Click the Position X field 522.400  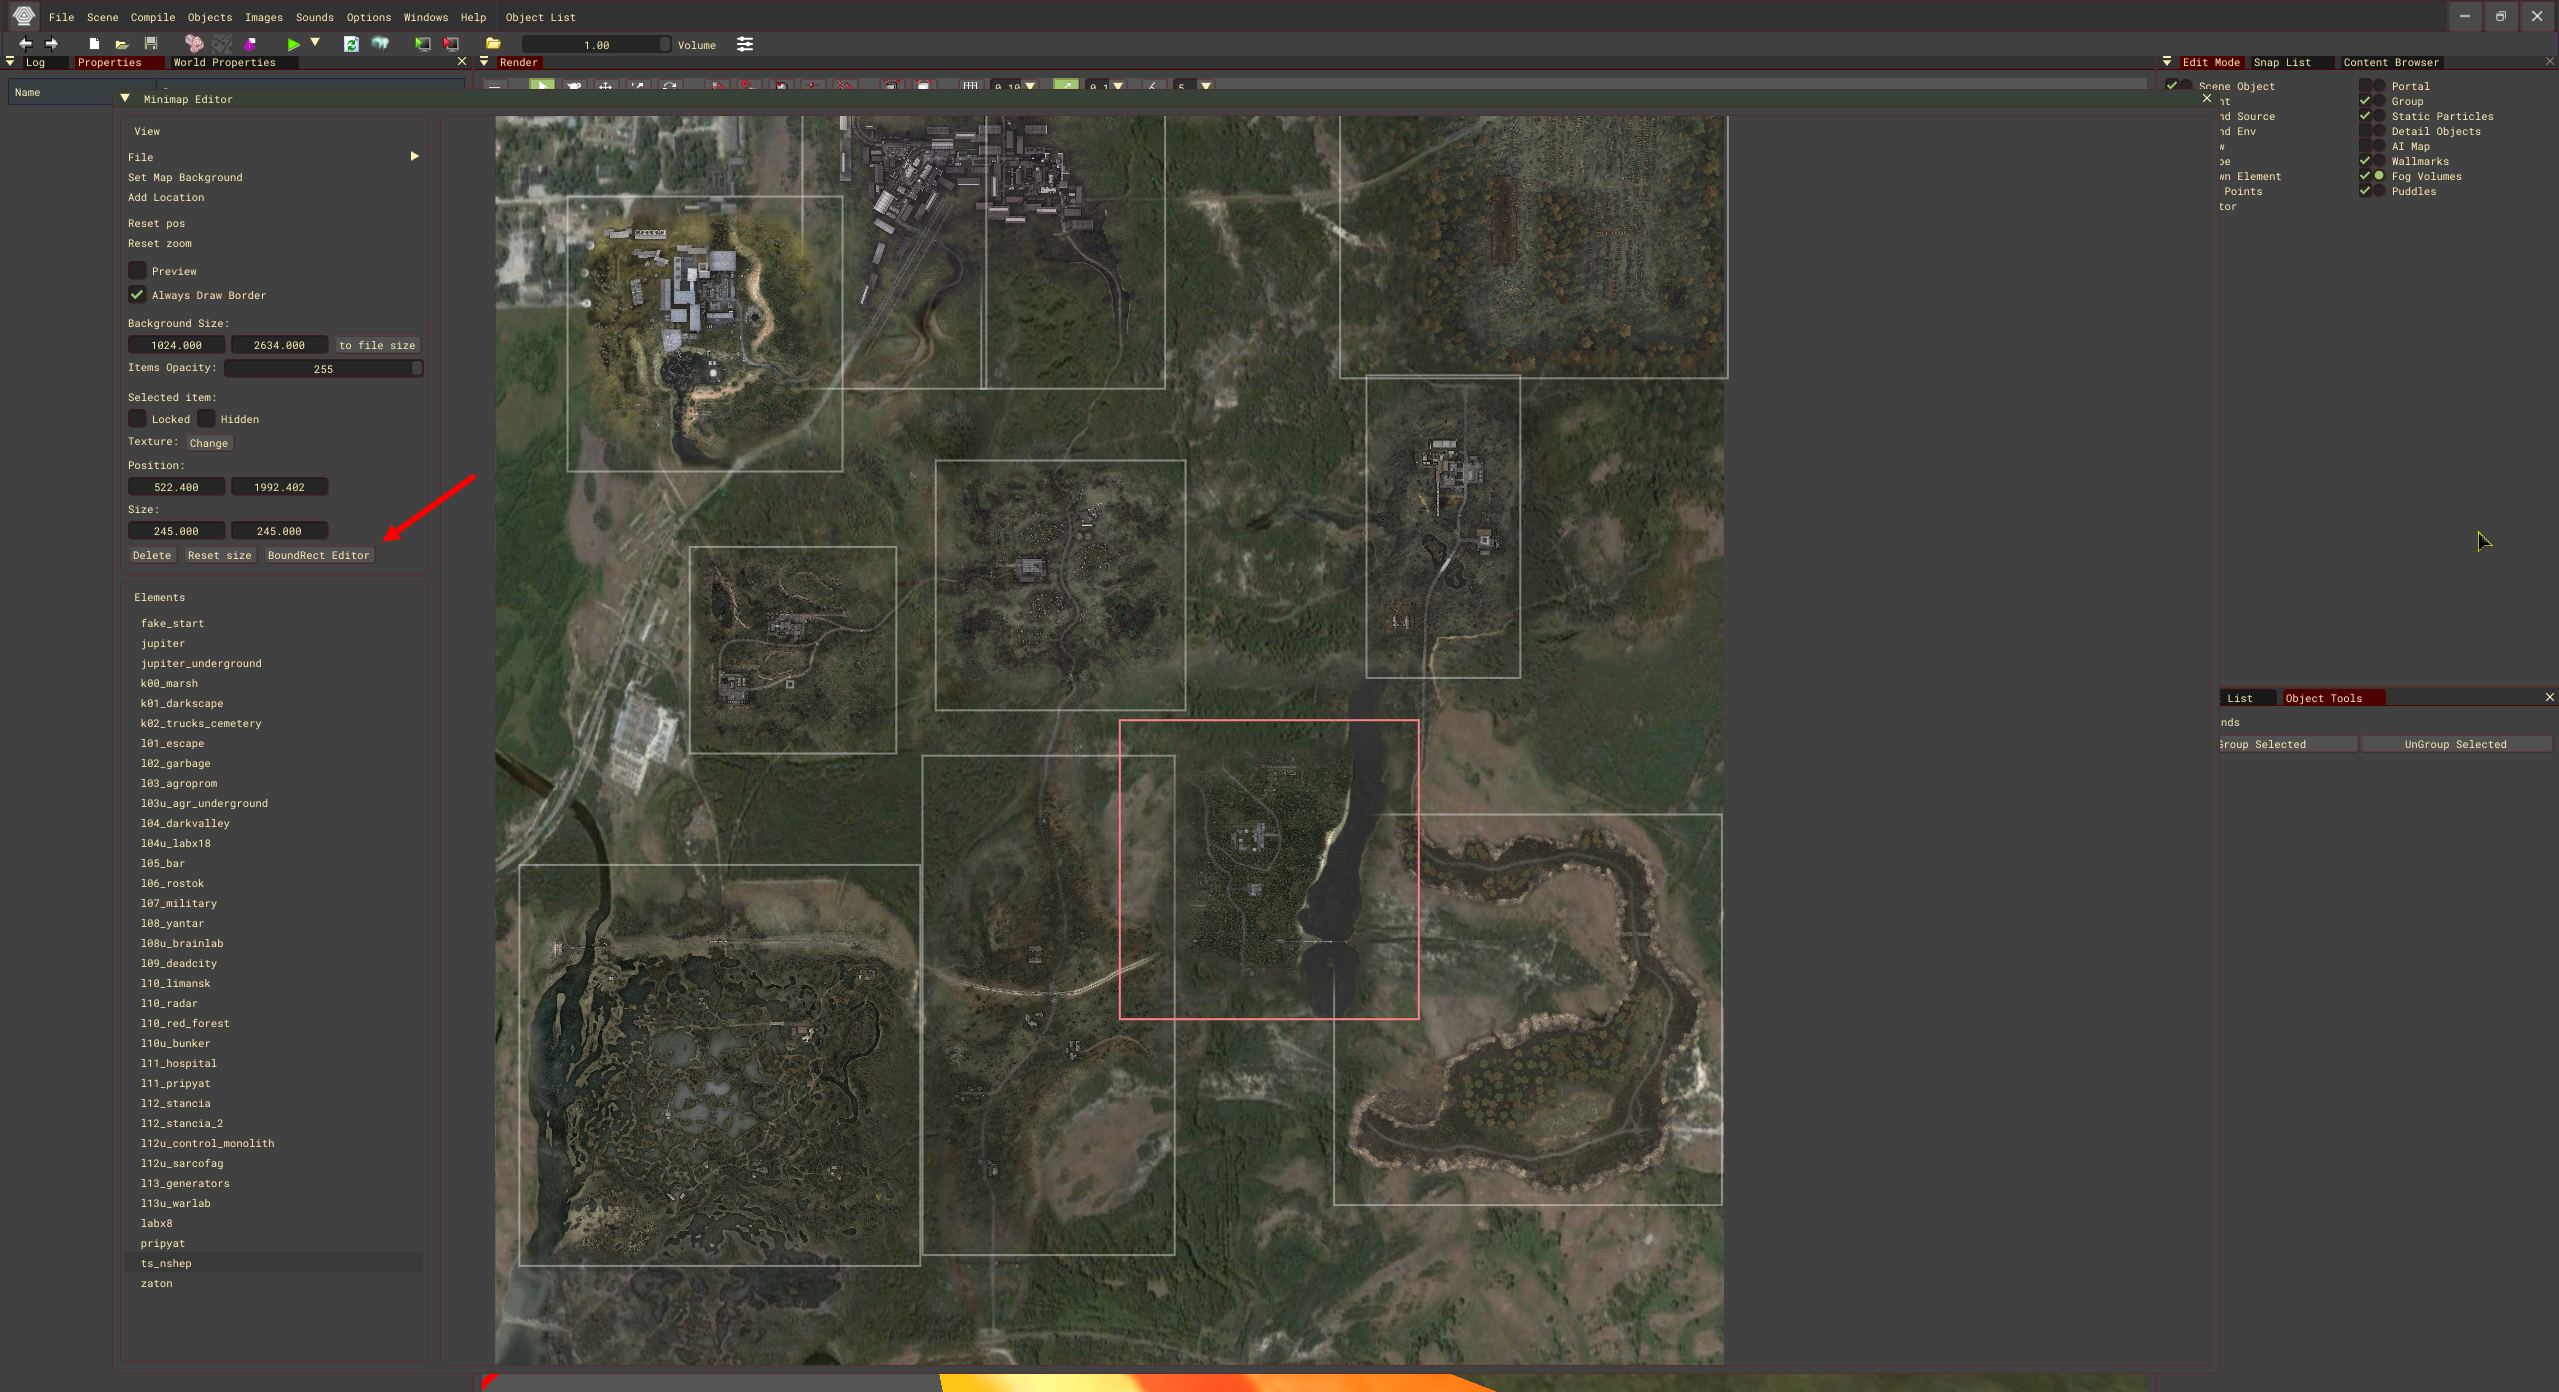176,487
